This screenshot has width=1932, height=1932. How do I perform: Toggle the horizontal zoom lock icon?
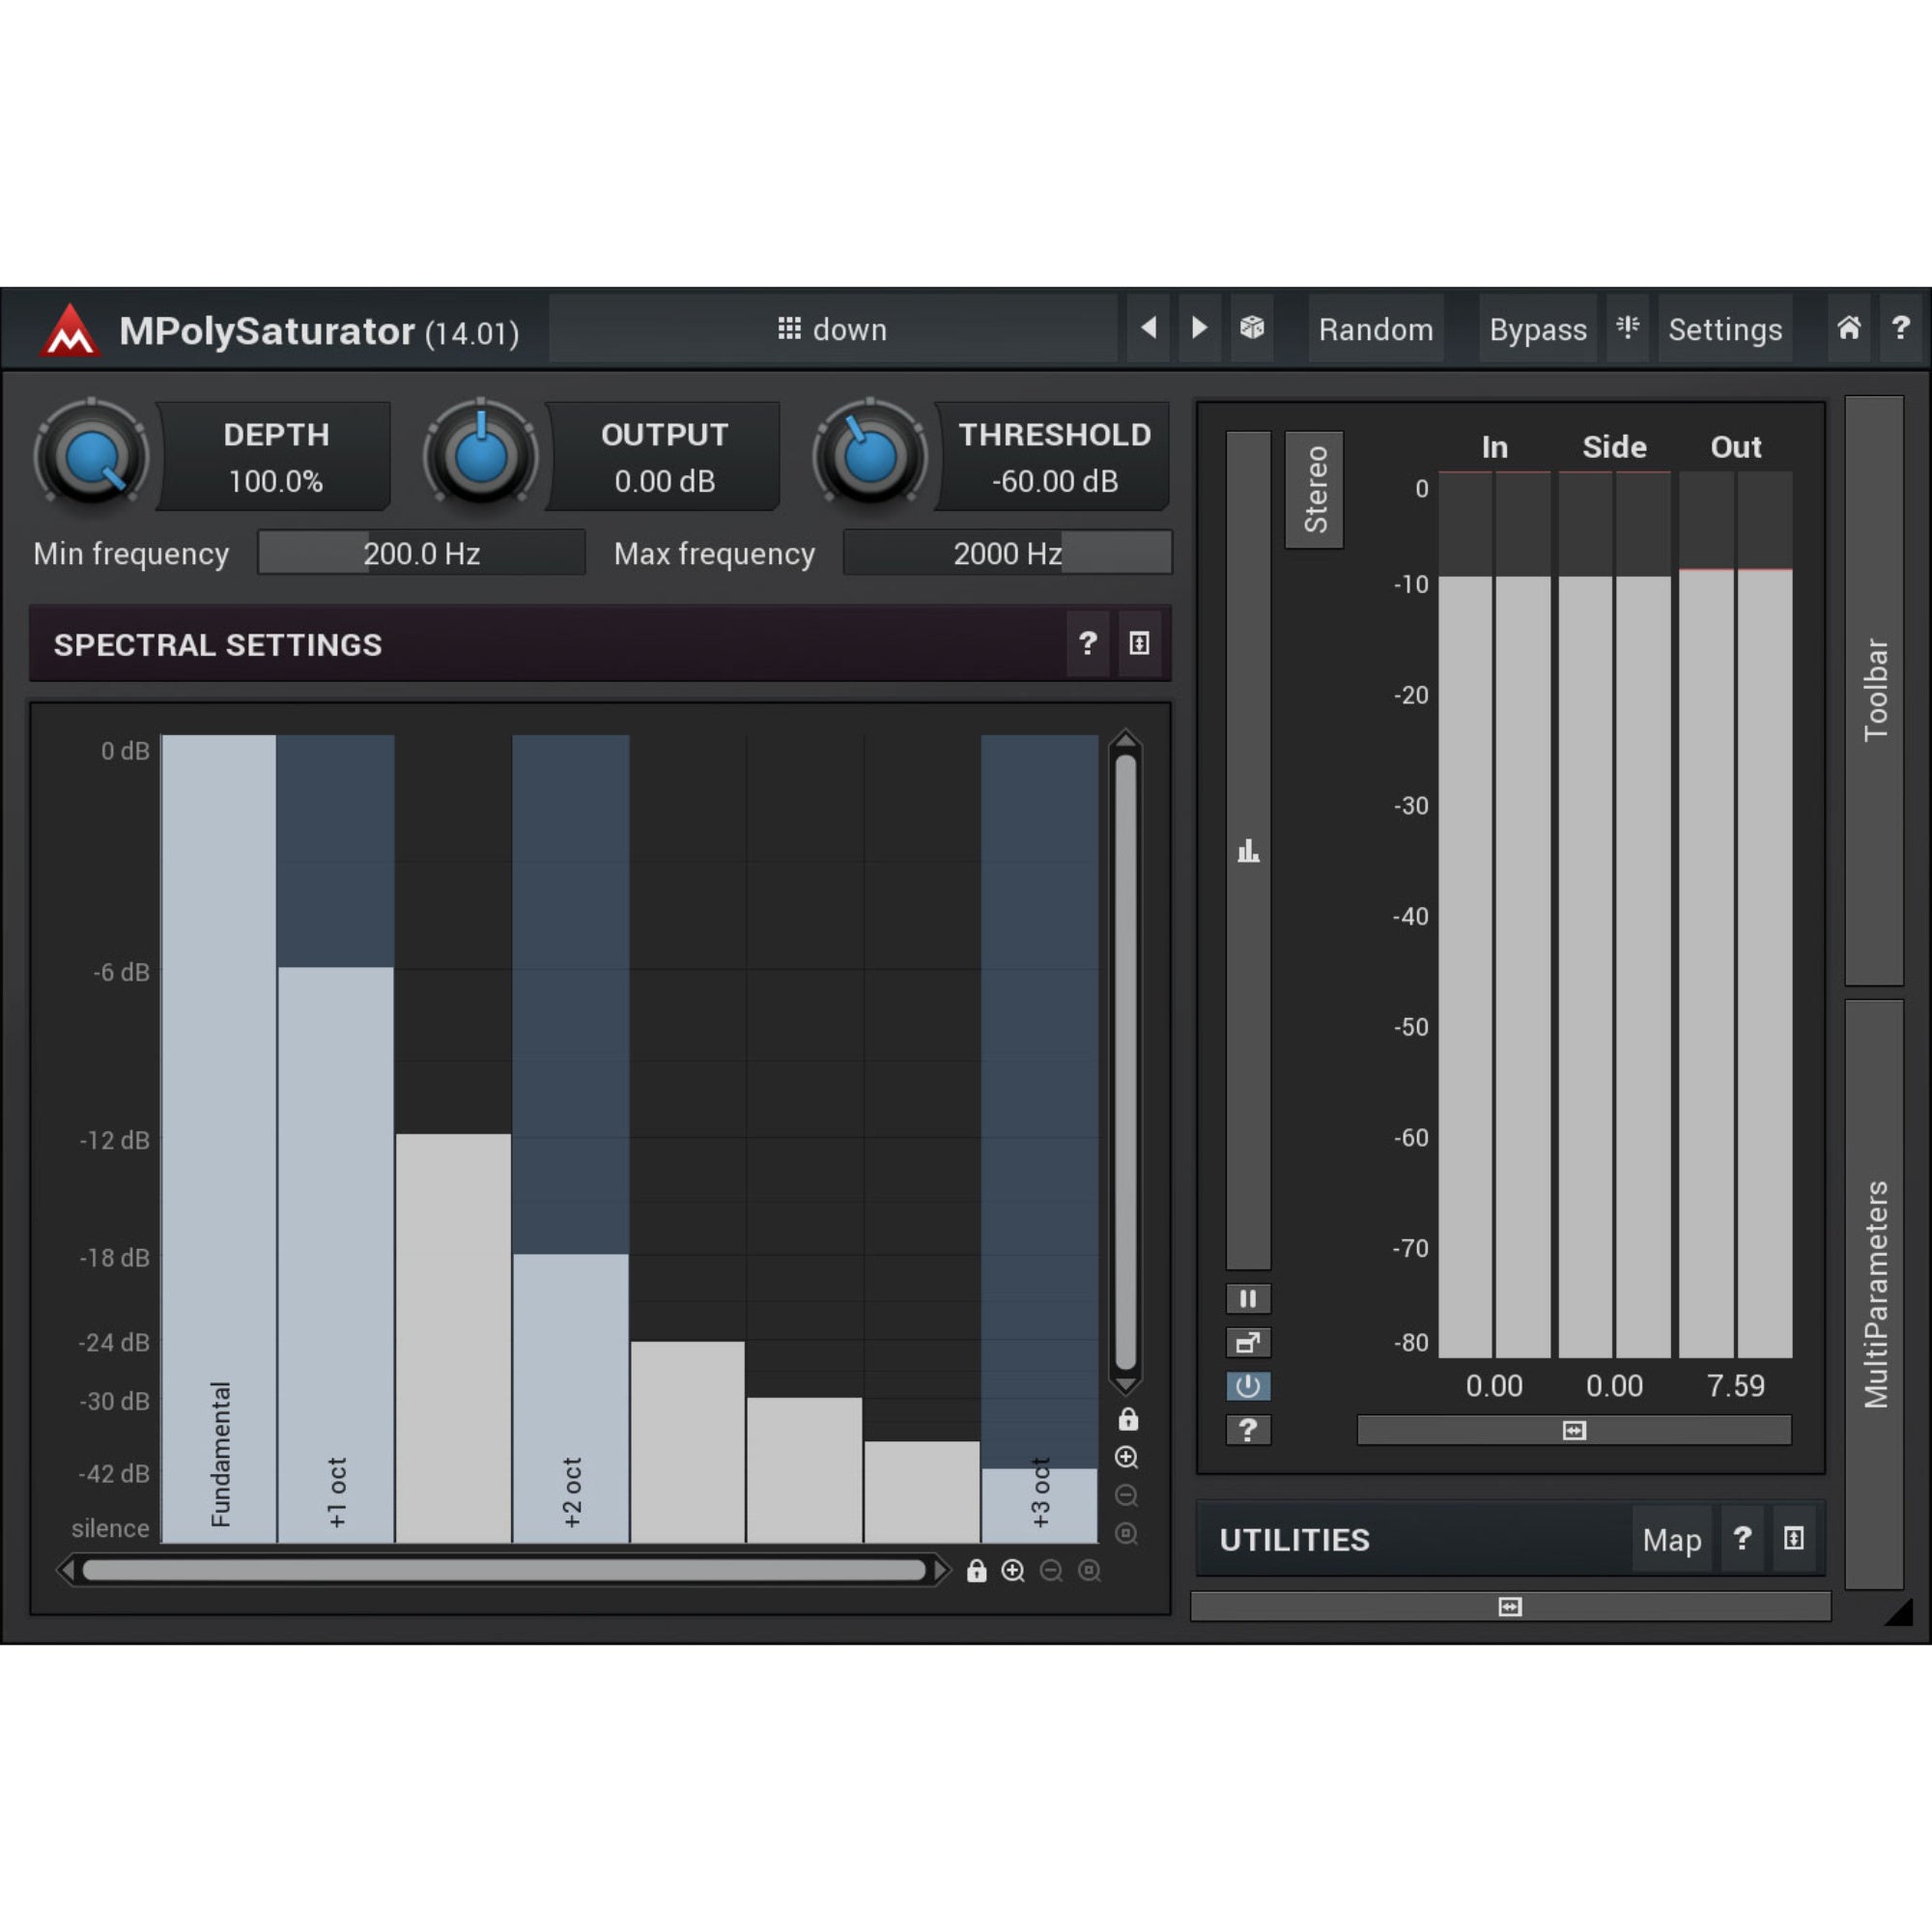[977, 1571]
